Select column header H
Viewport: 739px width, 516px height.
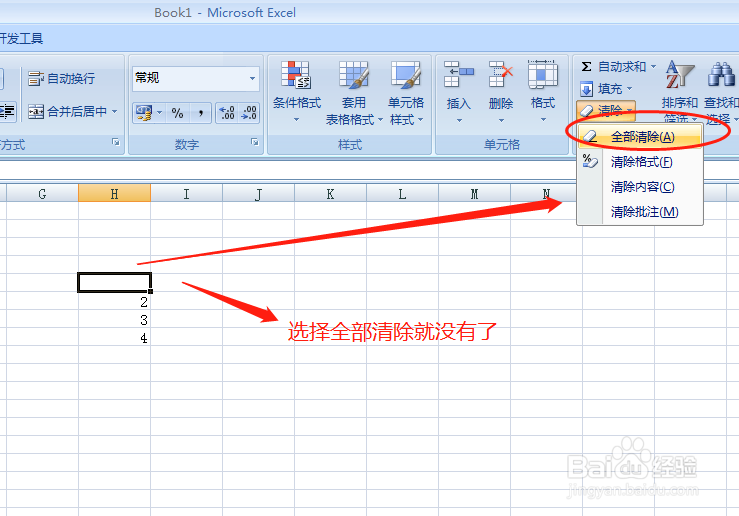(115, 193)
